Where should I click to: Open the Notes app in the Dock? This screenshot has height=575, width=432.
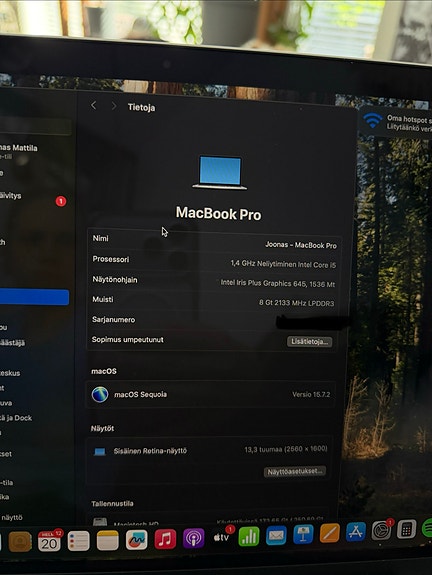point(107,541)
